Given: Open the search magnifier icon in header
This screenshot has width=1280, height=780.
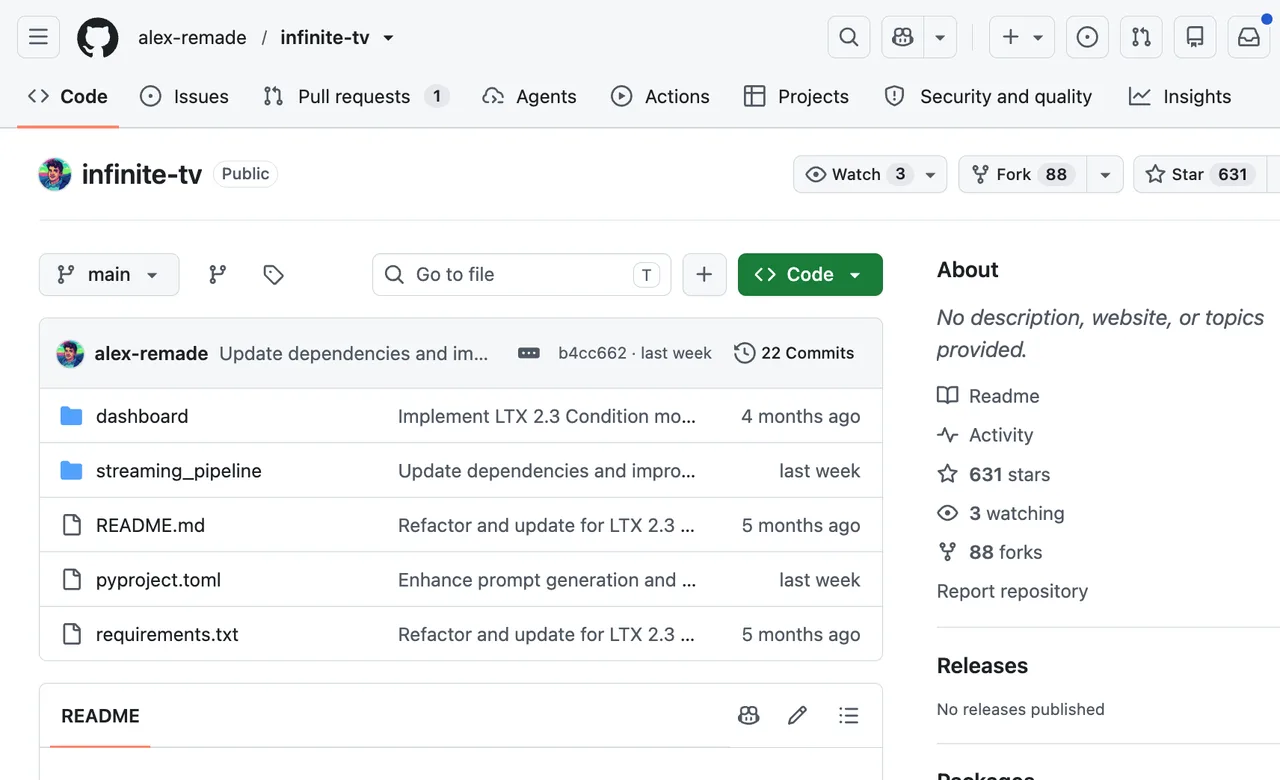Looking at the screenshot, I should point(848,37).
